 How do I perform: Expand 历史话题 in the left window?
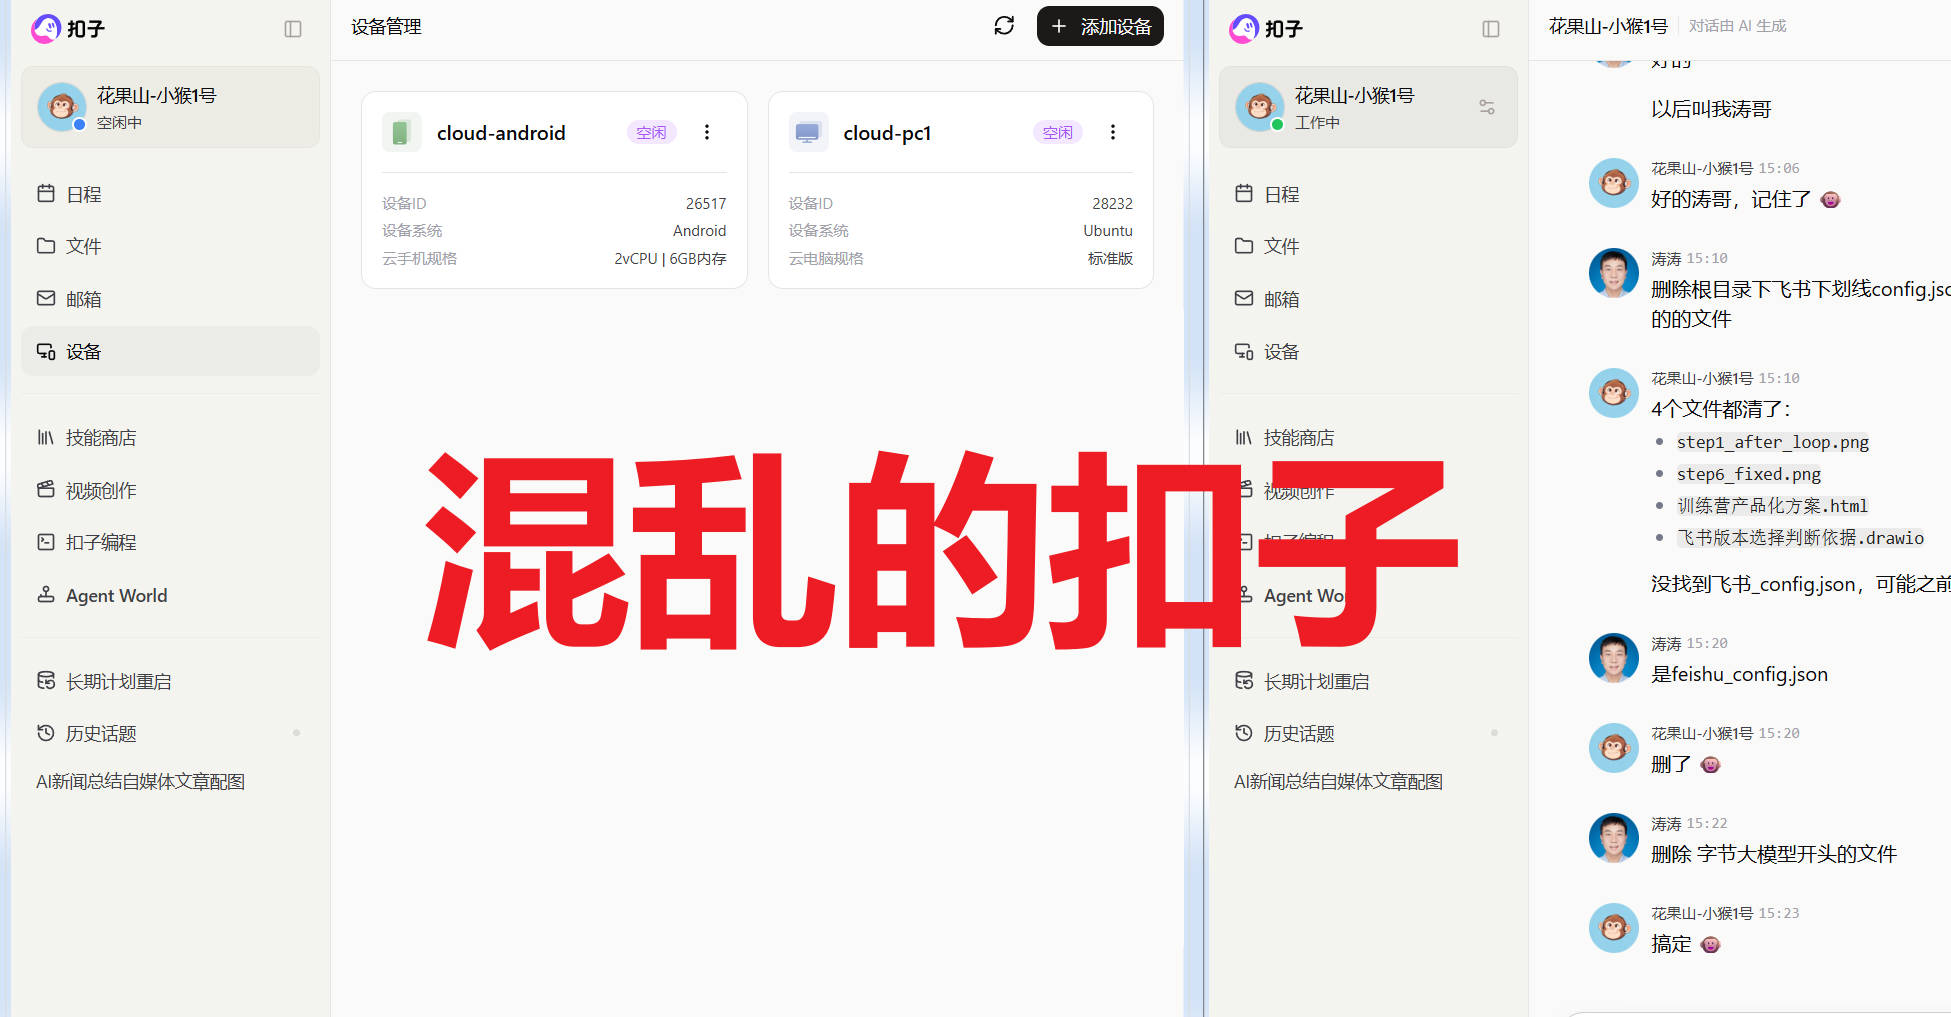pos(170,733)
